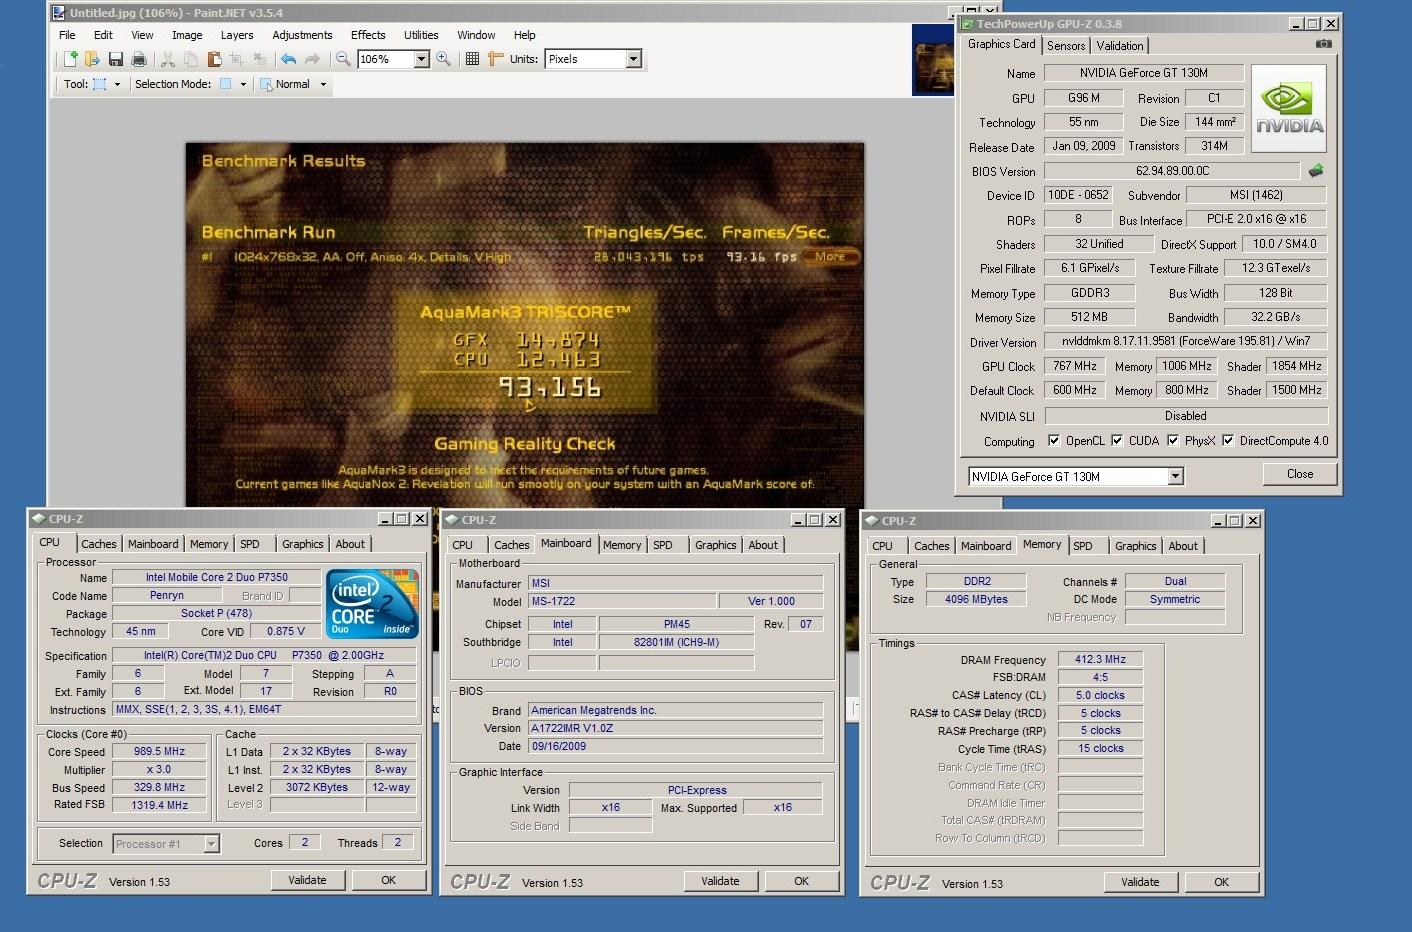Click OK in the right CPU-Z window

tap(1222, 882)
